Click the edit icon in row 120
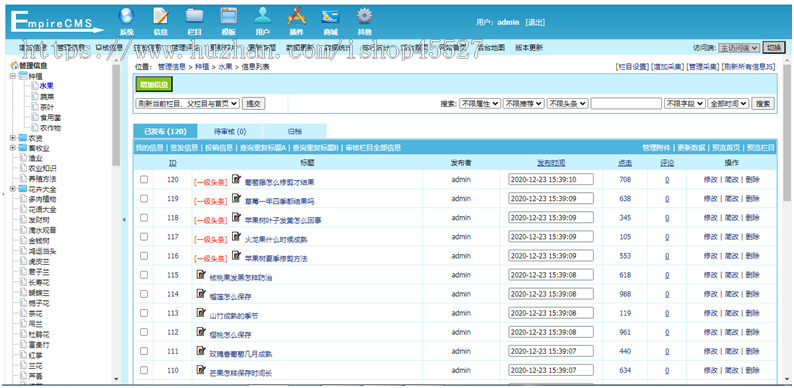Viewport: 794px width, 388px height. tap(236, 179)
